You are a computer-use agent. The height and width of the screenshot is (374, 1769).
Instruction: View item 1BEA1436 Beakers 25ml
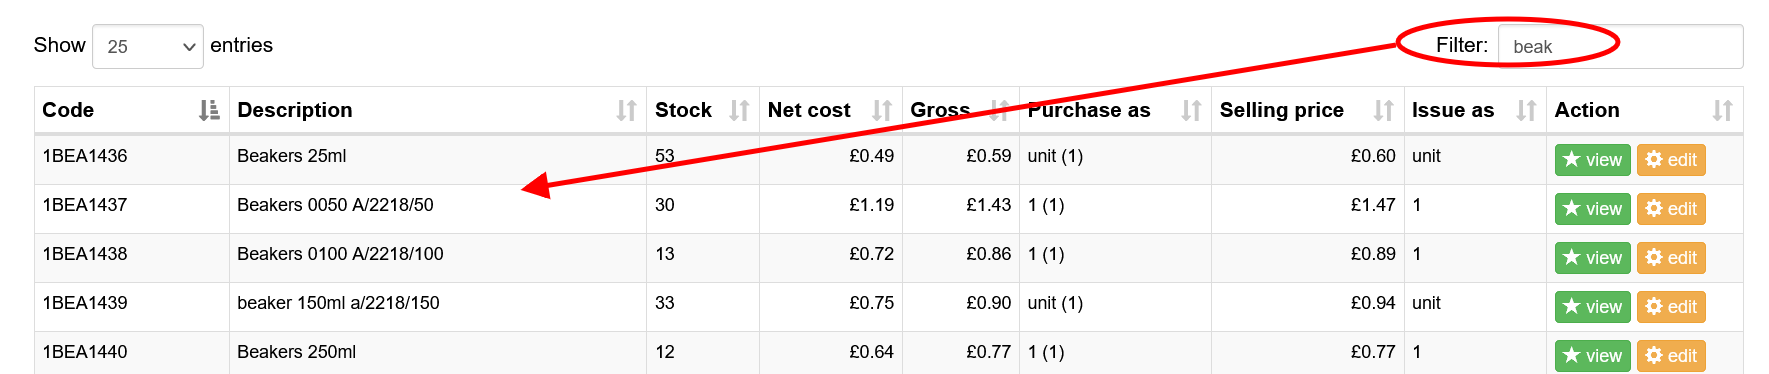(1593, 160)
